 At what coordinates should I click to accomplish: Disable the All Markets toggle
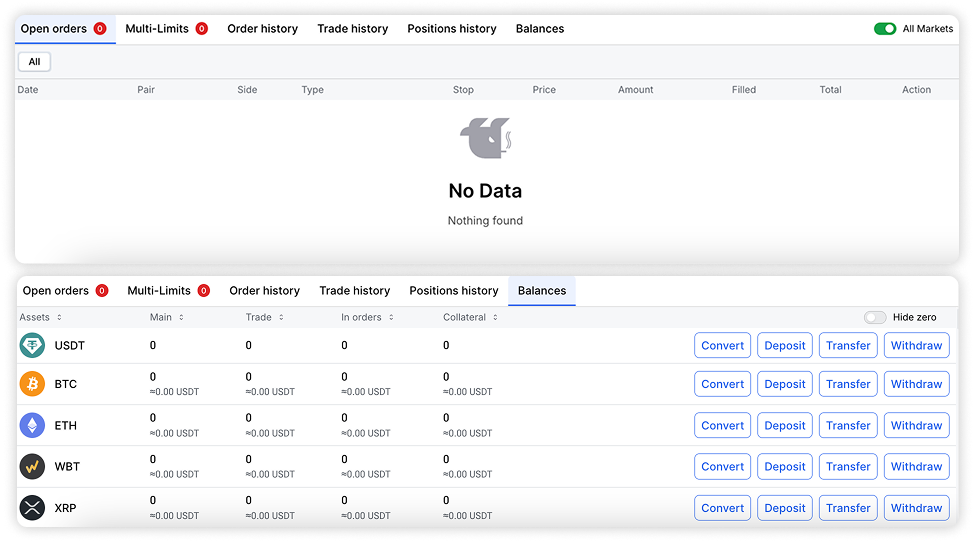pos(885,29)
